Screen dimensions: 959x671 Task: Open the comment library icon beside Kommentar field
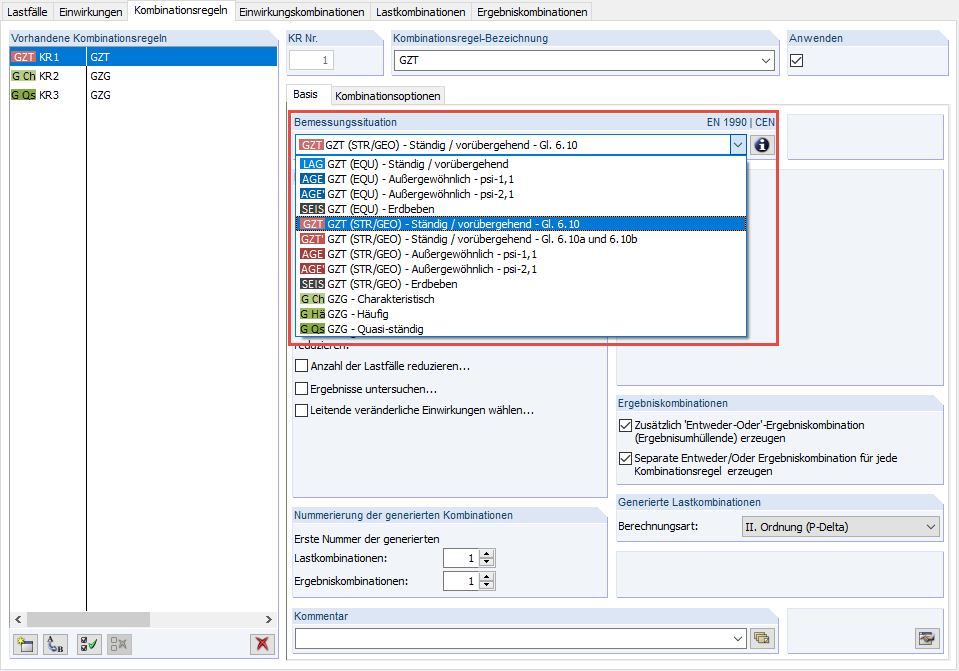tap(761, 637)
